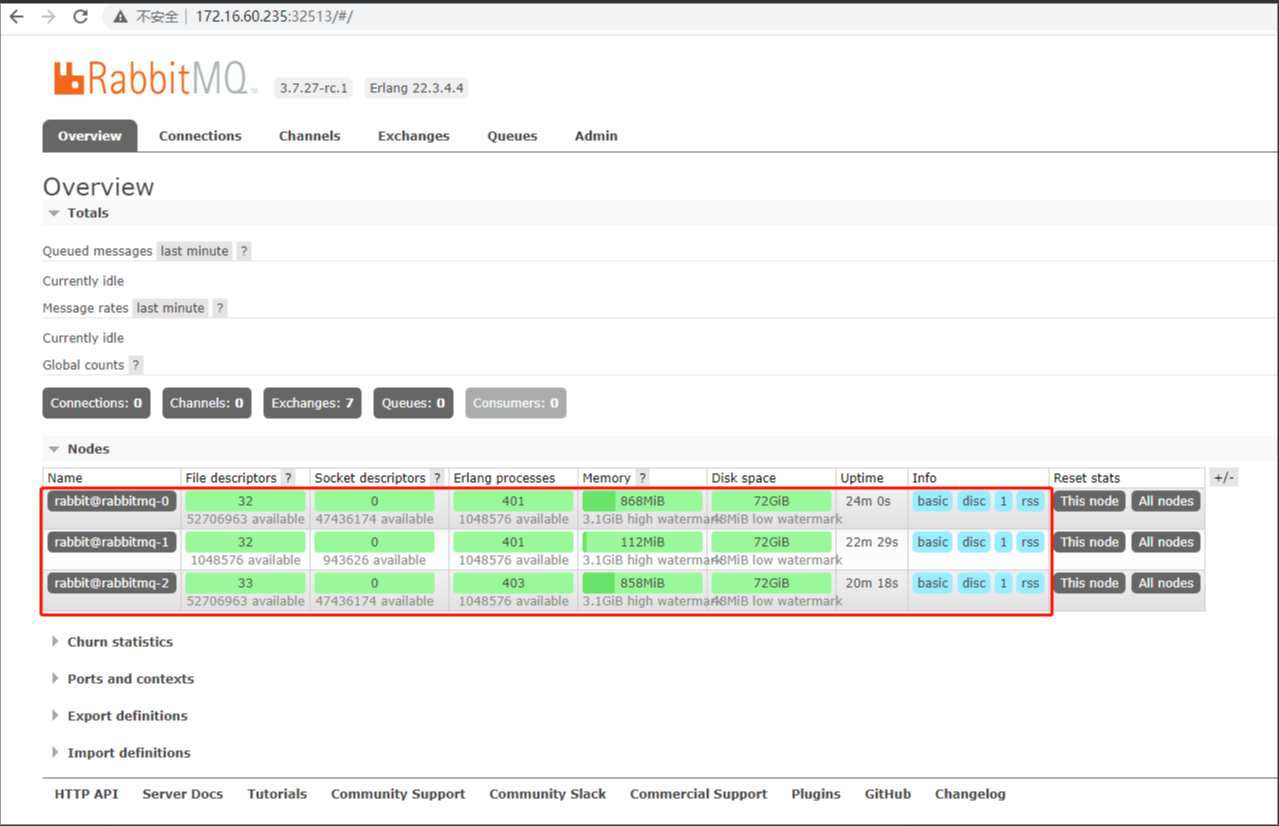The image size is (1279, 826).
Task: Open node rabbit@rabbitmq-1
Action: [x=112, y=542]
